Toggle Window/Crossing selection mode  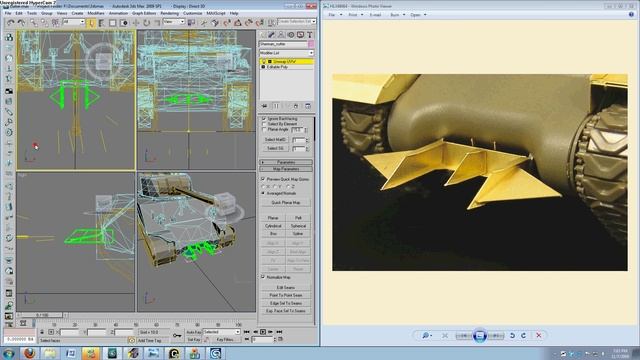(x=124, y=23)
